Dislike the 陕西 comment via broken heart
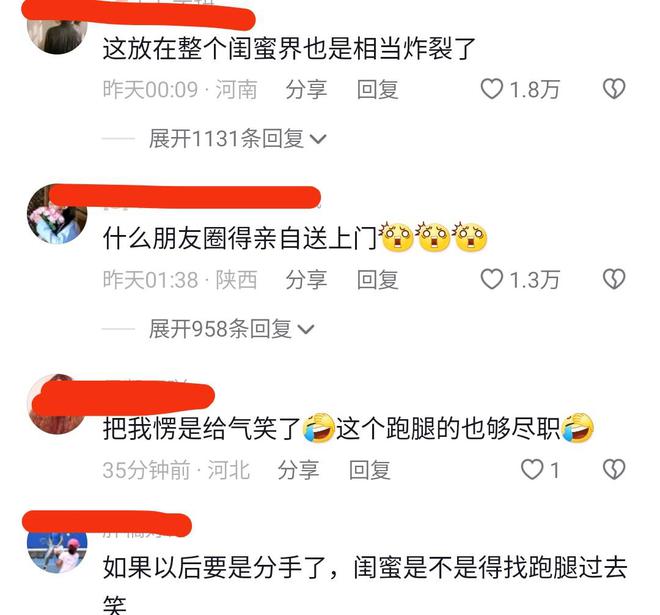660x615 pixels. coord(614,280)
